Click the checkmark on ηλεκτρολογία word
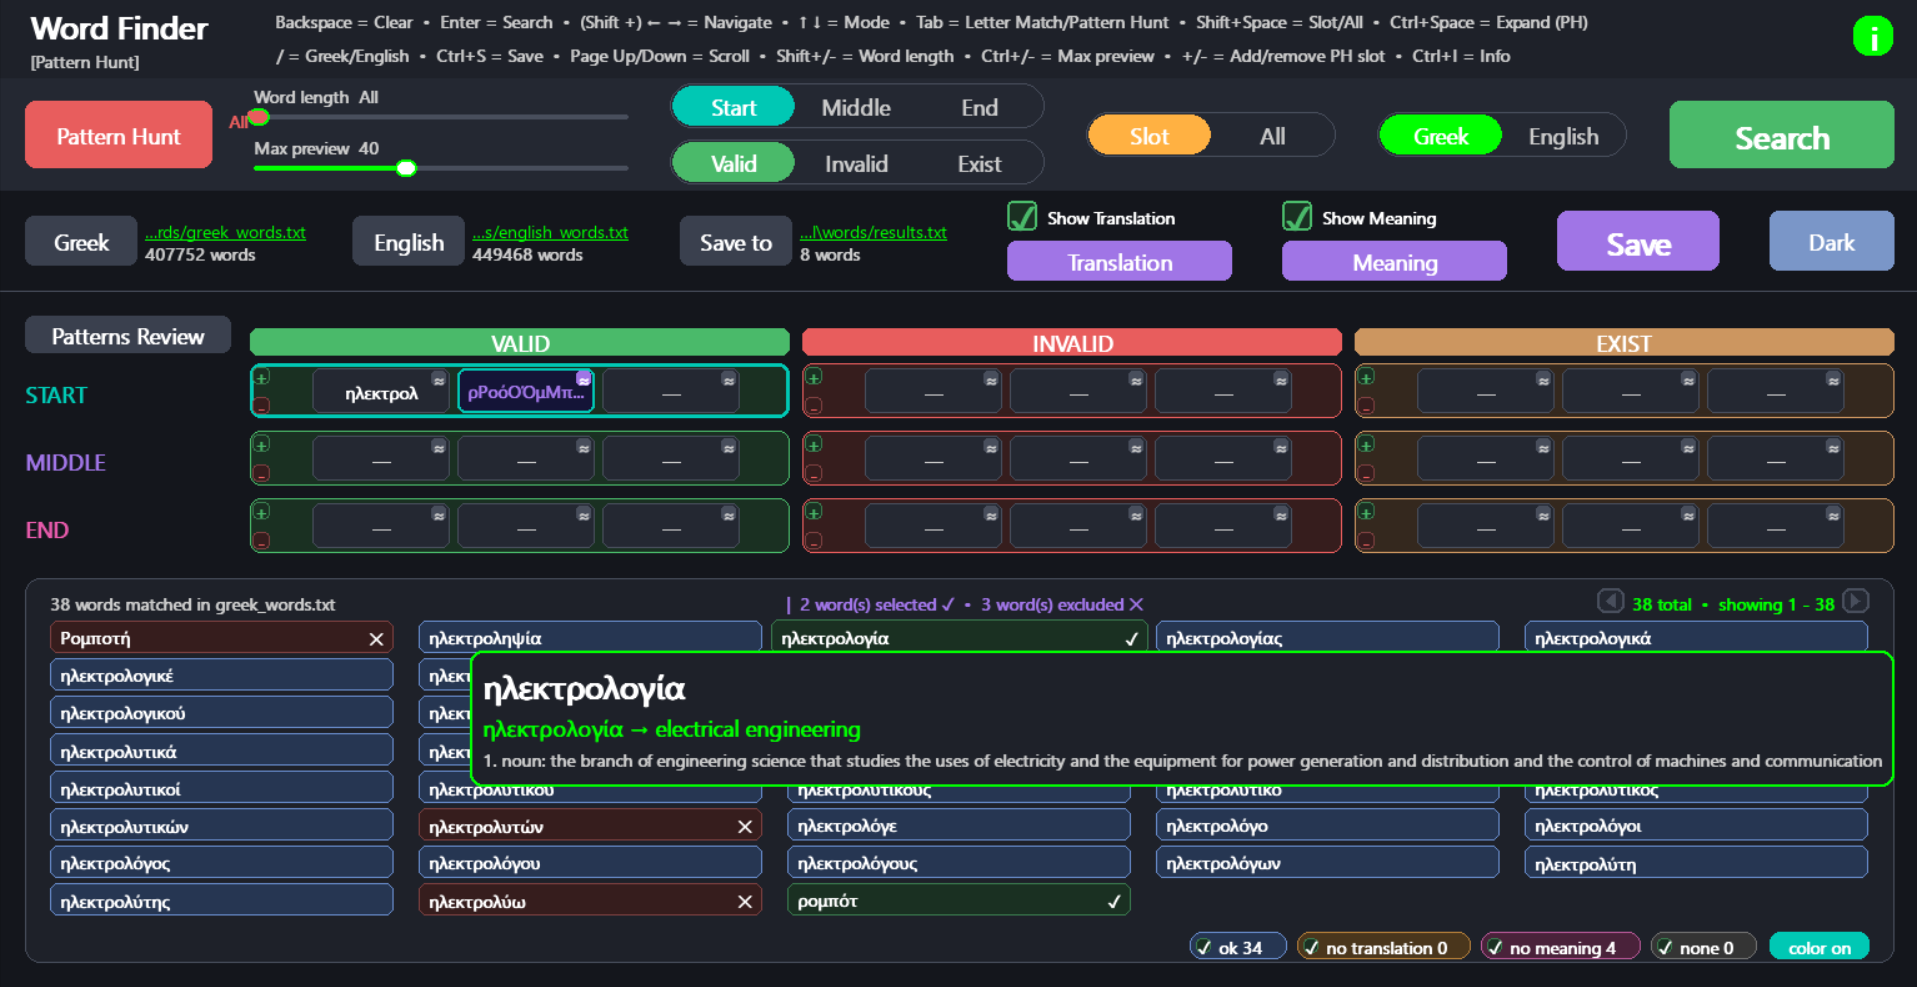This screenshot has width=1917, height=987. click(1131, 639)
